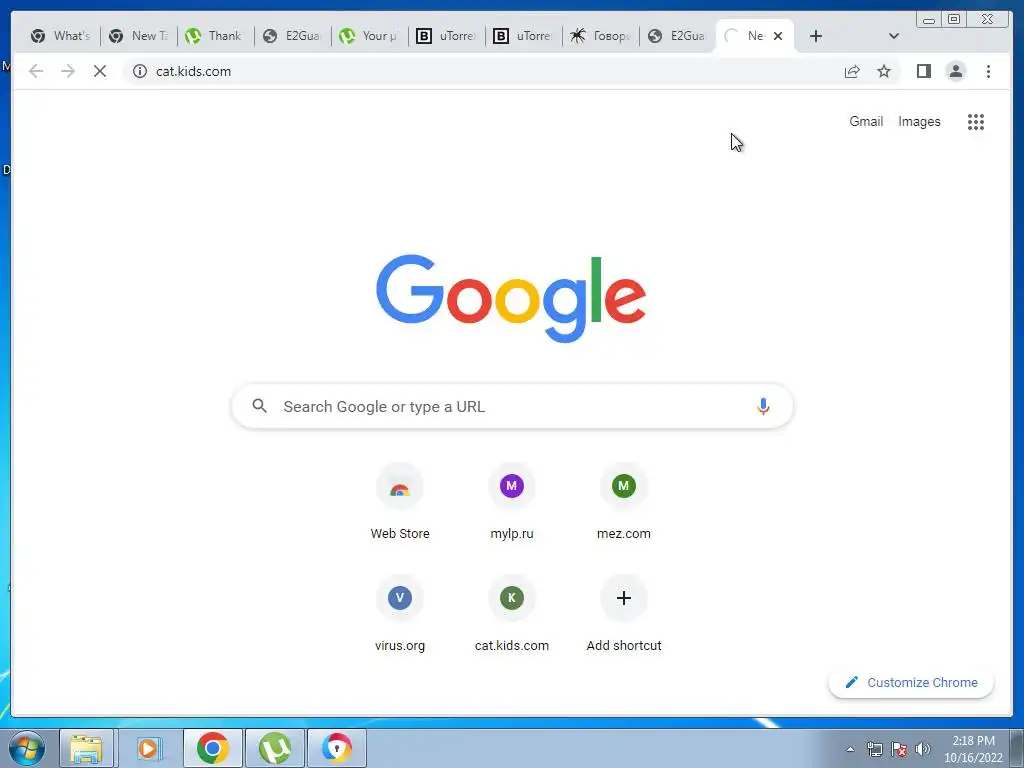This screenshot has width=1024, height=768.
Task: Switch to the last E2Guardian tab
Action: (x=678, y=36)
